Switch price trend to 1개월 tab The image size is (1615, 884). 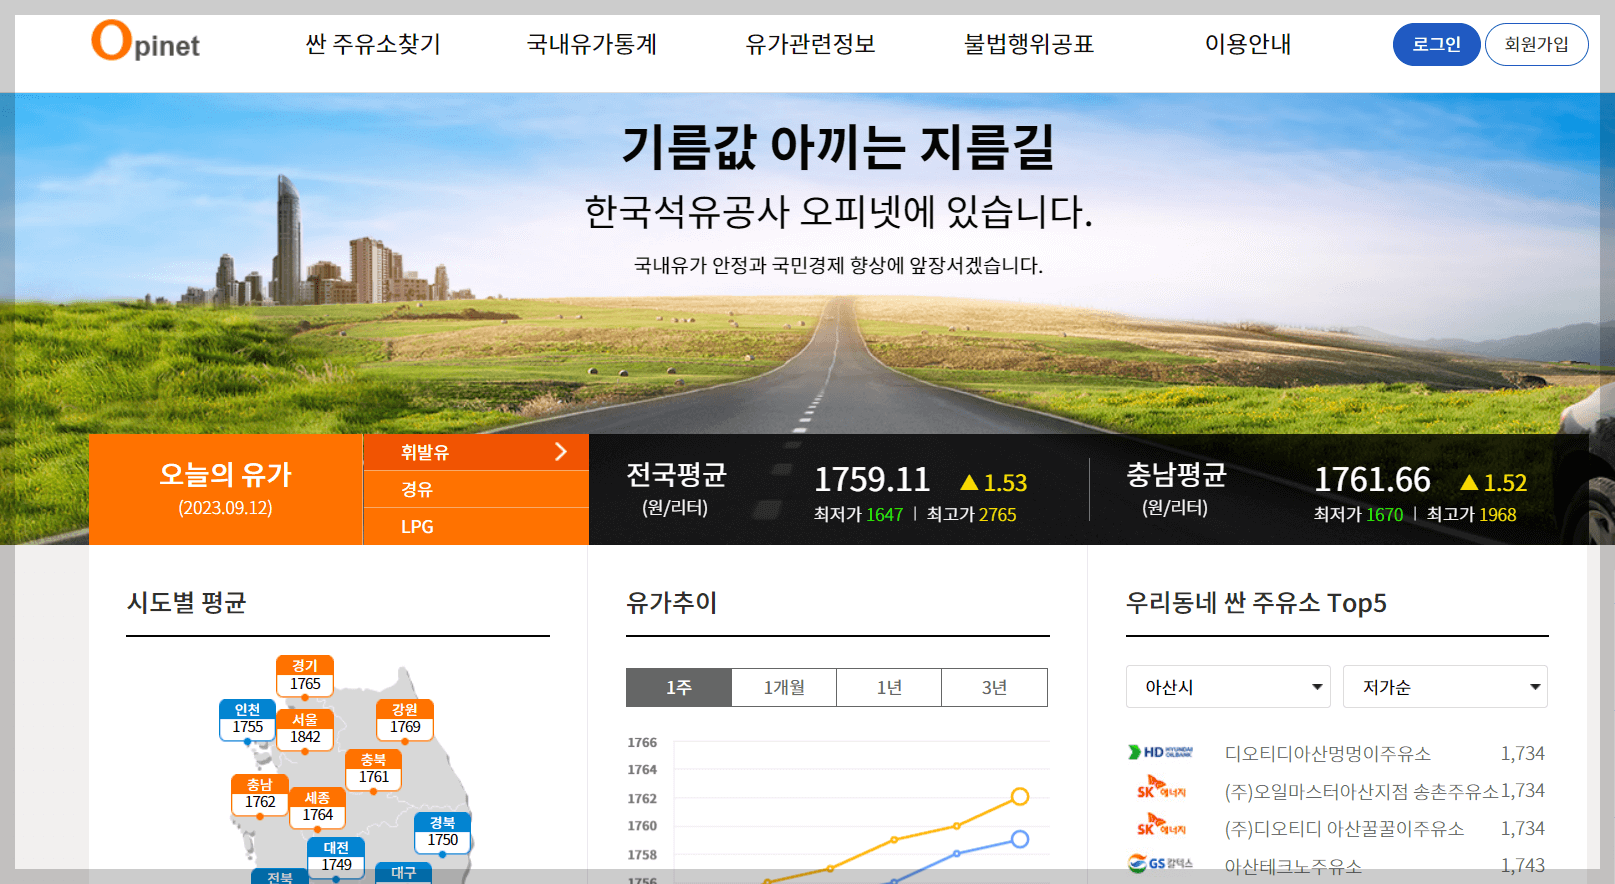[x=784, y=687]
